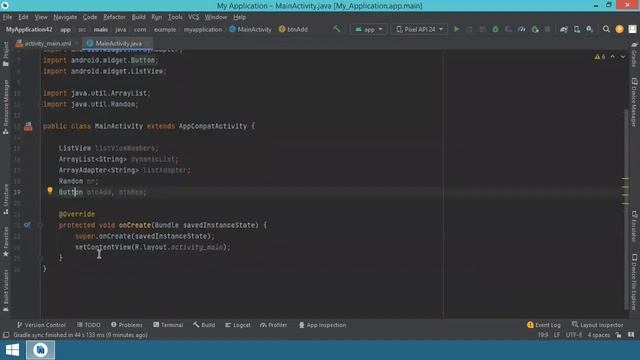Run the app with green play icon
Screen dimensions: 640x360
pos(457,29)
